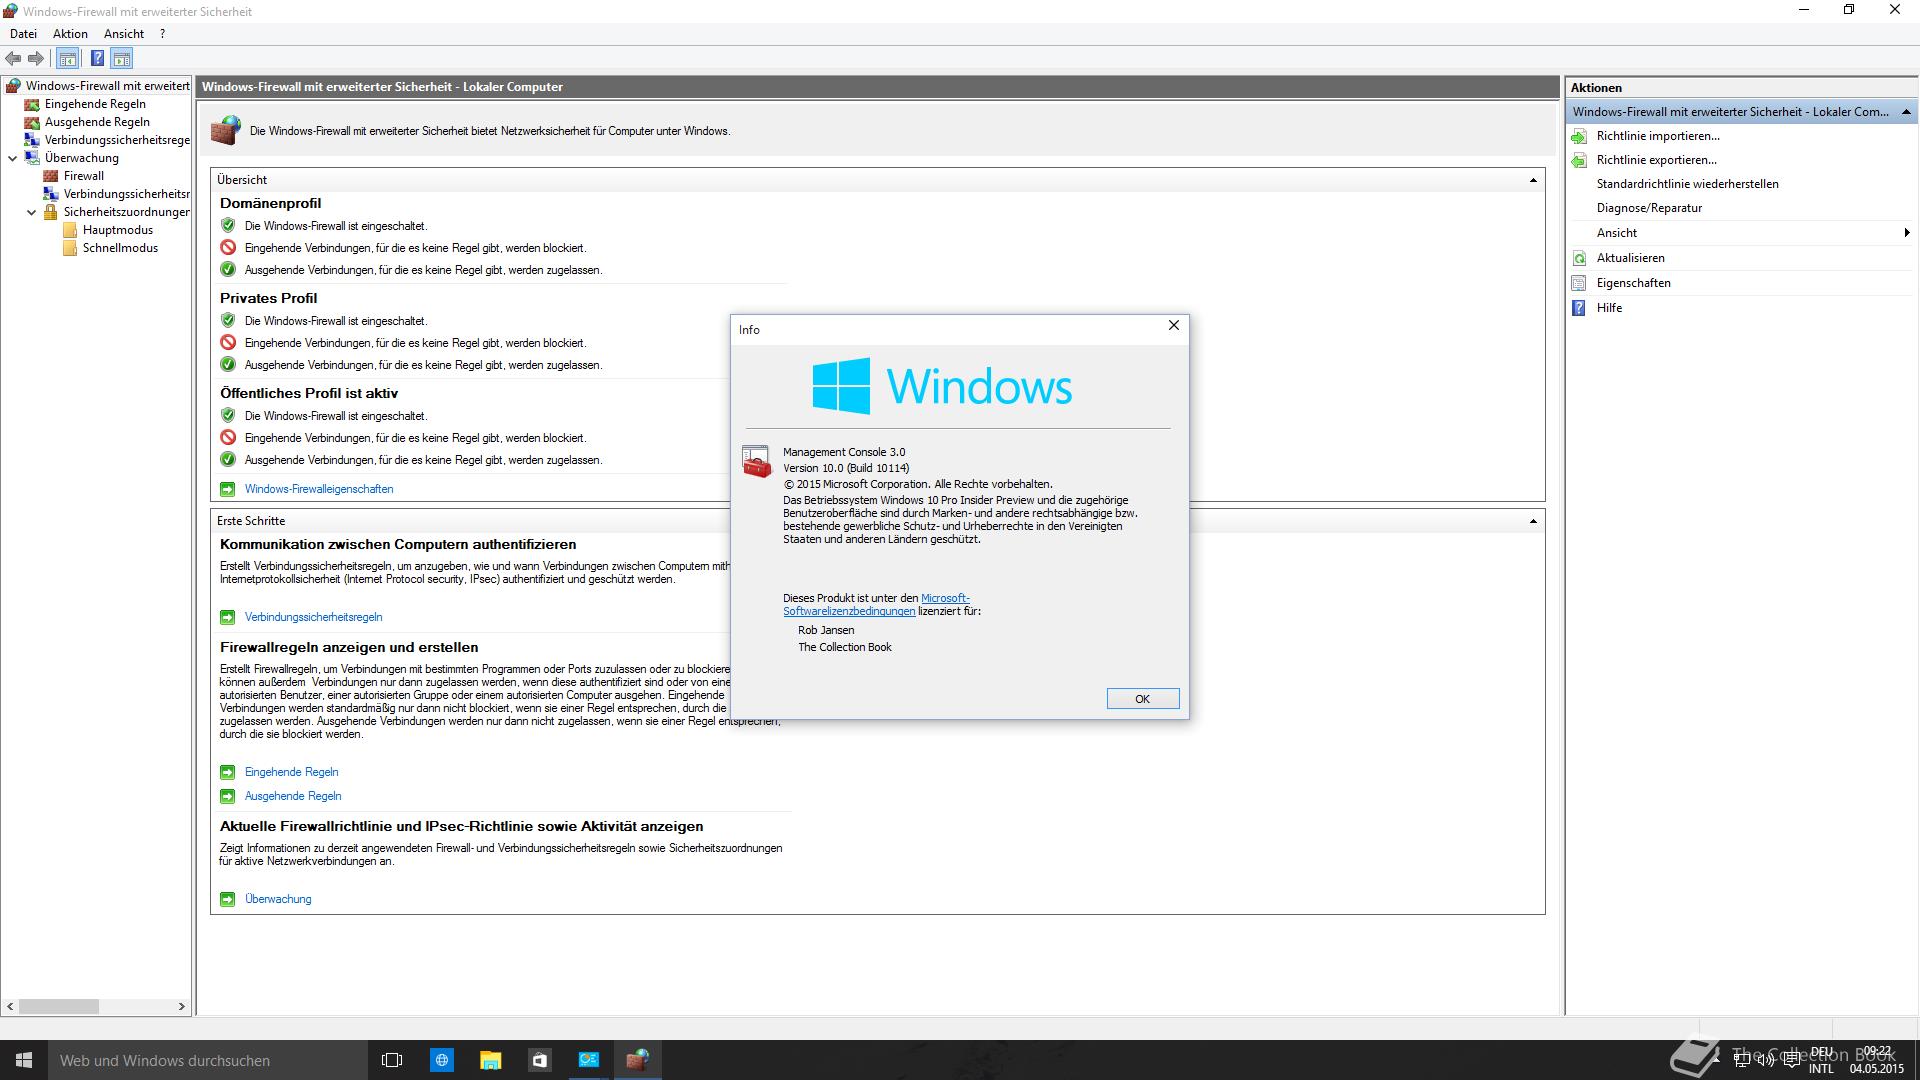Click the tree pane horizontal scrollbar thumb
The image size is (1920, 1080).
(59, 1006)
